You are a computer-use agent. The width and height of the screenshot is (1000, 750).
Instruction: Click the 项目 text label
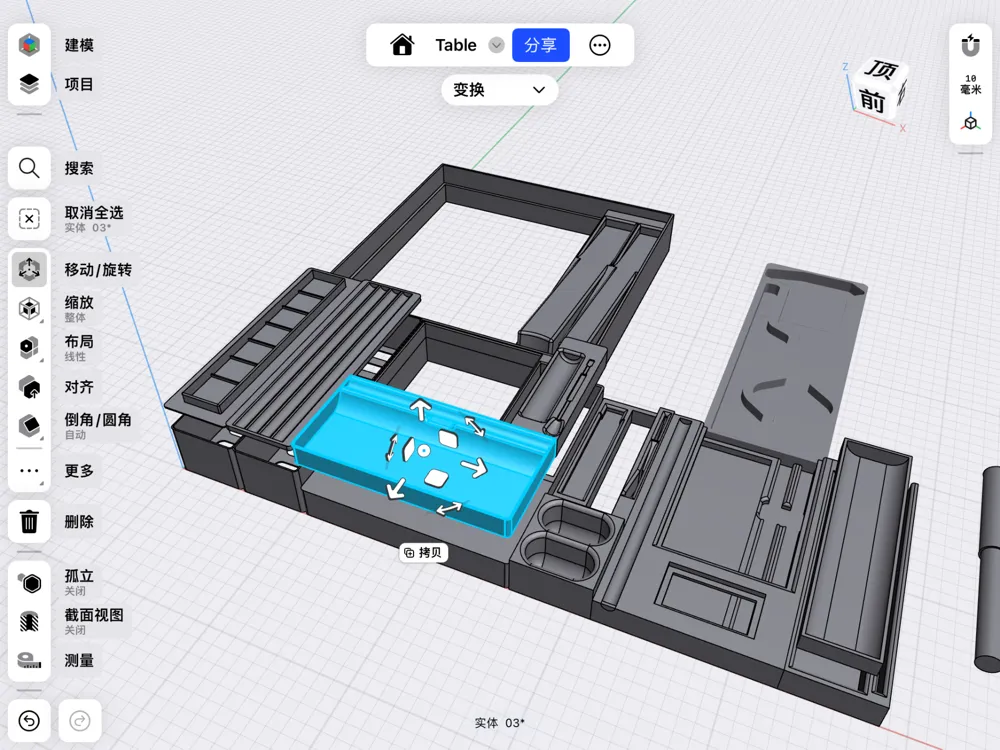[79, 84]
